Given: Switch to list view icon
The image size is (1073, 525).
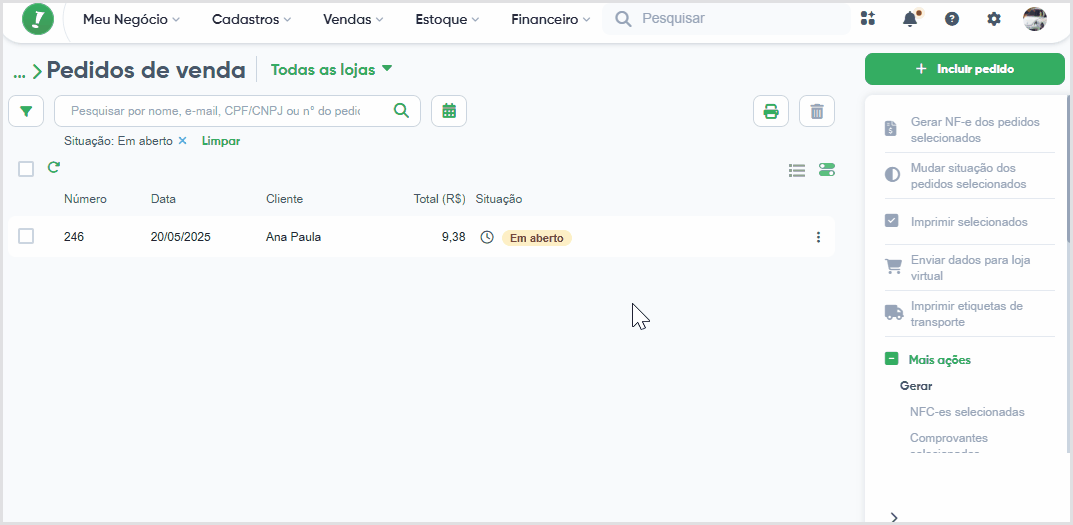Looking at the screenshot, I should (797, 170).
